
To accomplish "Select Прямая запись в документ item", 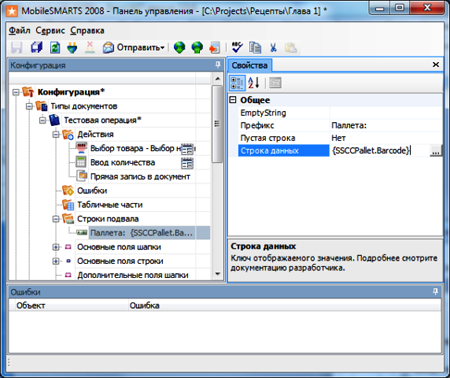I will (x=140, y=176).
